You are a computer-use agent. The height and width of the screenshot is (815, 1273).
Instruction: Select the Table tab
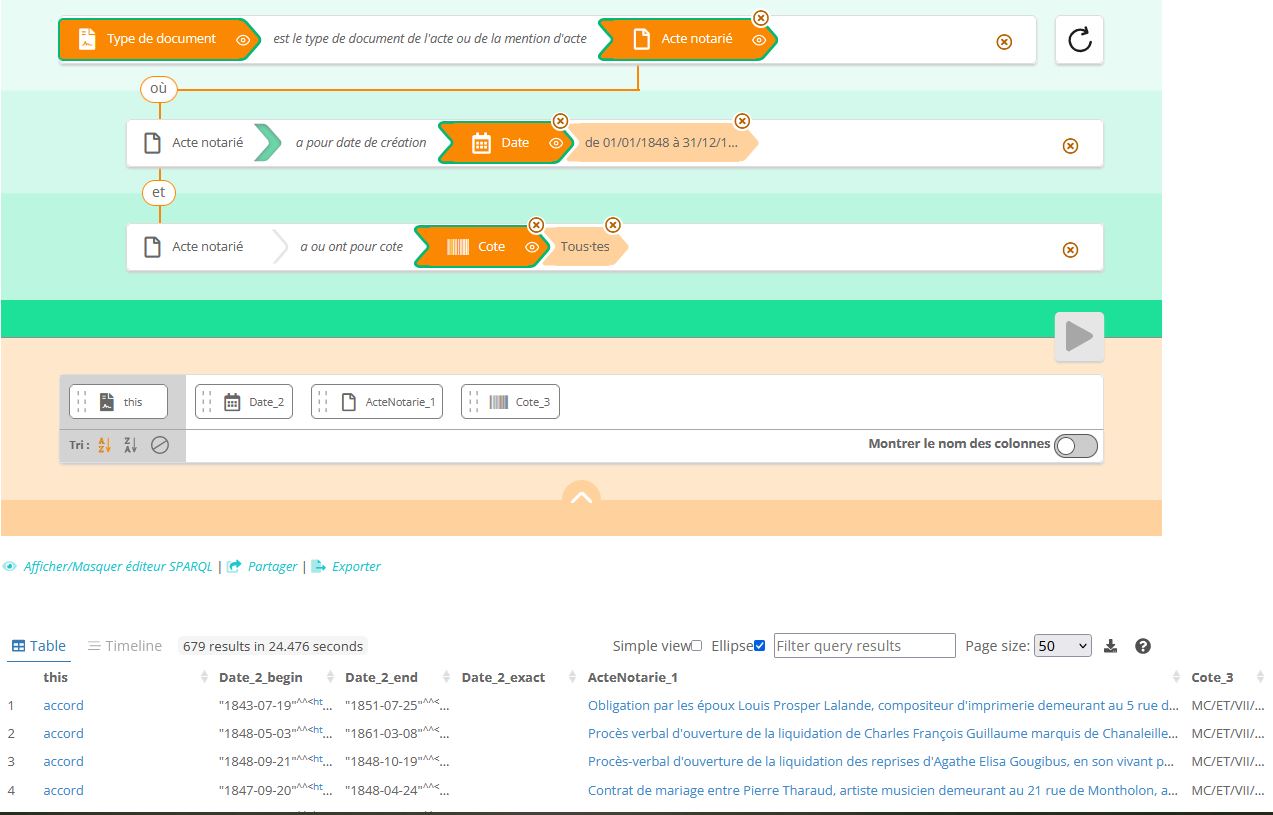[38, 646]
